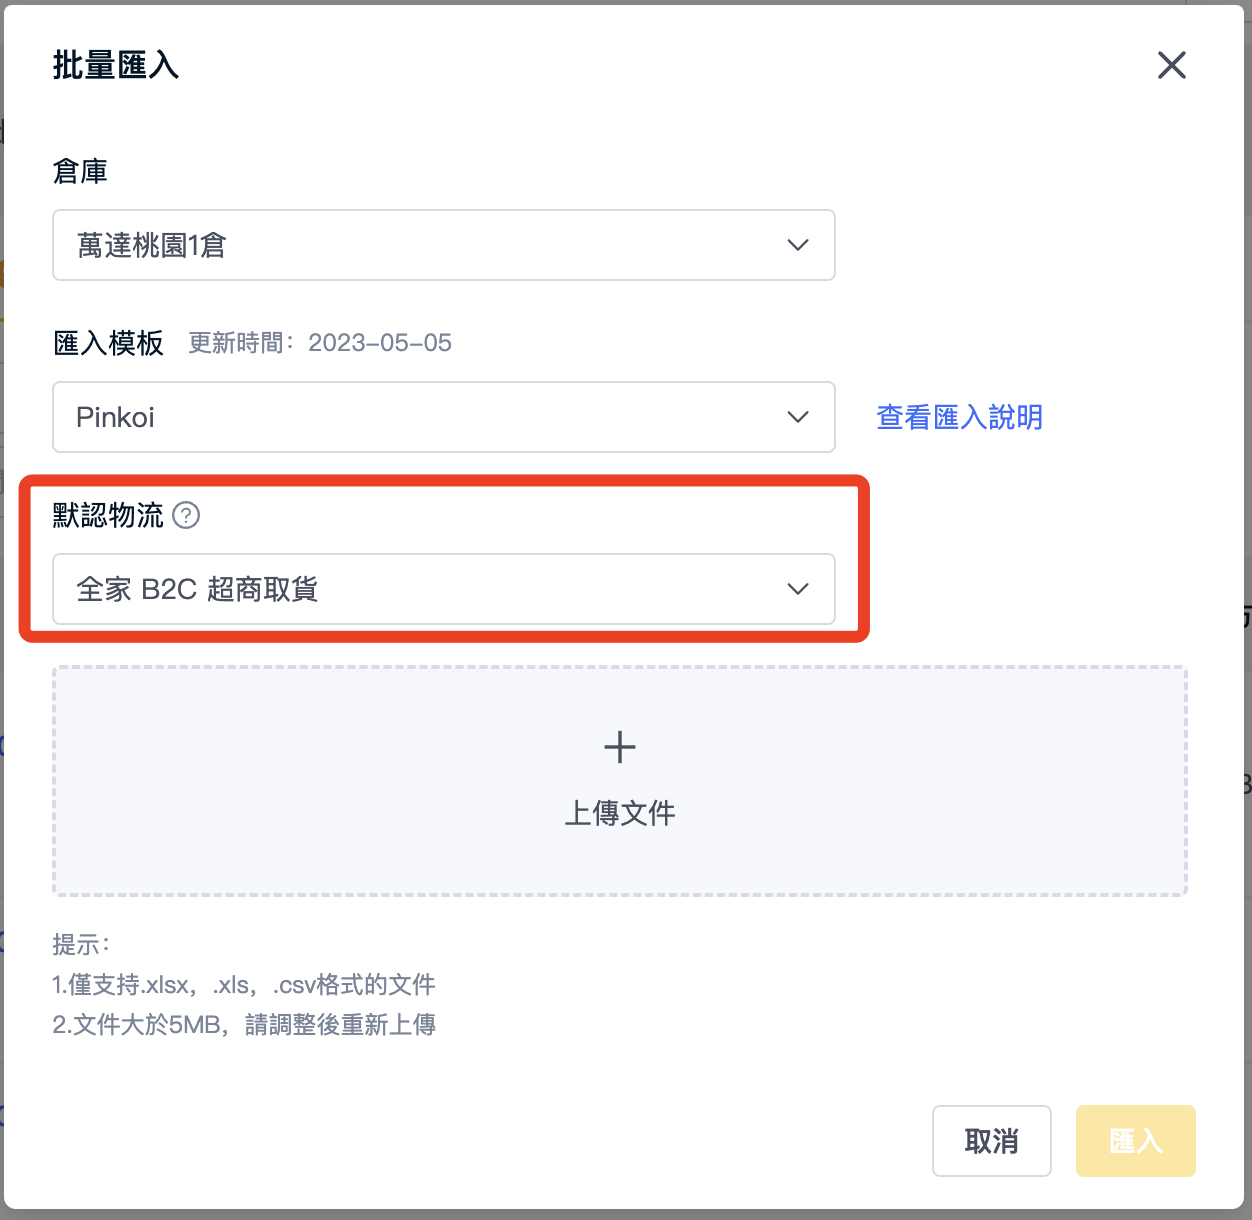Click the 全家 B2C 超商取貨 logistics field

point(444,589)
